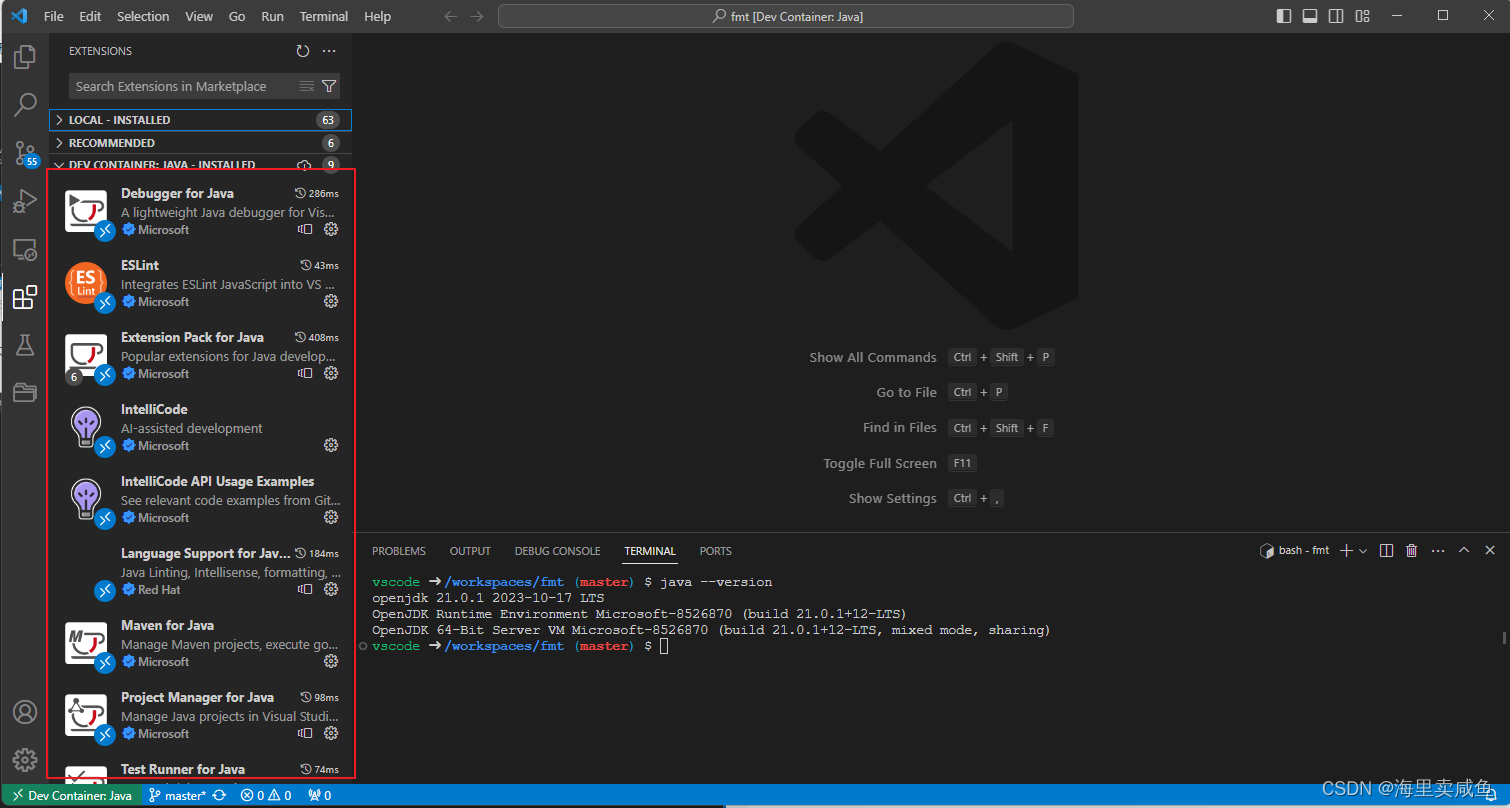Viewport: 1510px width, 808px height.
Task: Refresh the installed extensions list
Action: (x=303, y=51)
